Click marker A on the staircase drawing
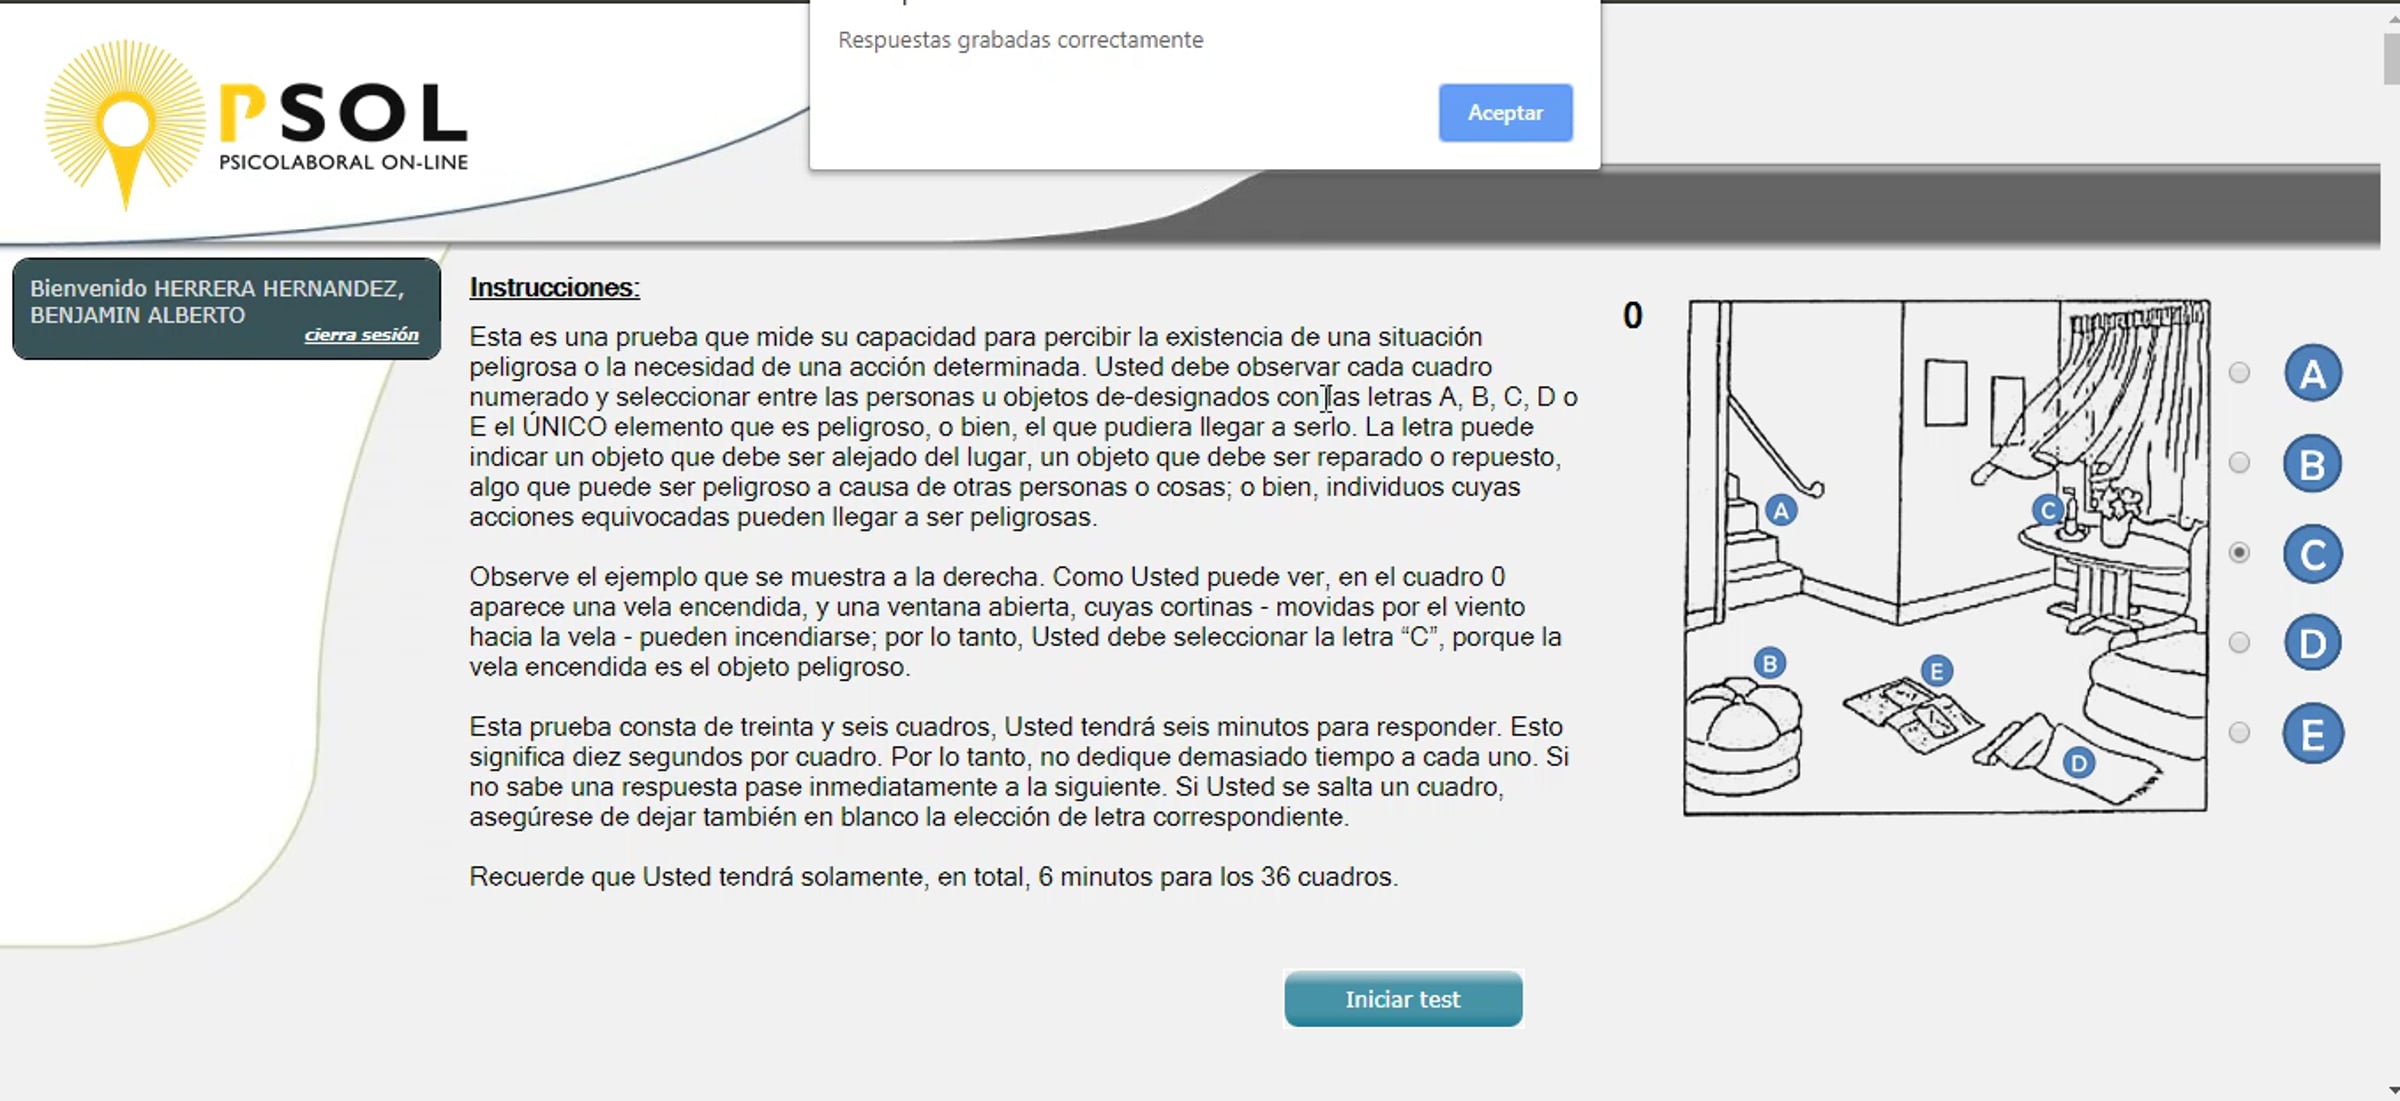The height and width of the screenshot is (1101, 2400). tap(1781, 511)
